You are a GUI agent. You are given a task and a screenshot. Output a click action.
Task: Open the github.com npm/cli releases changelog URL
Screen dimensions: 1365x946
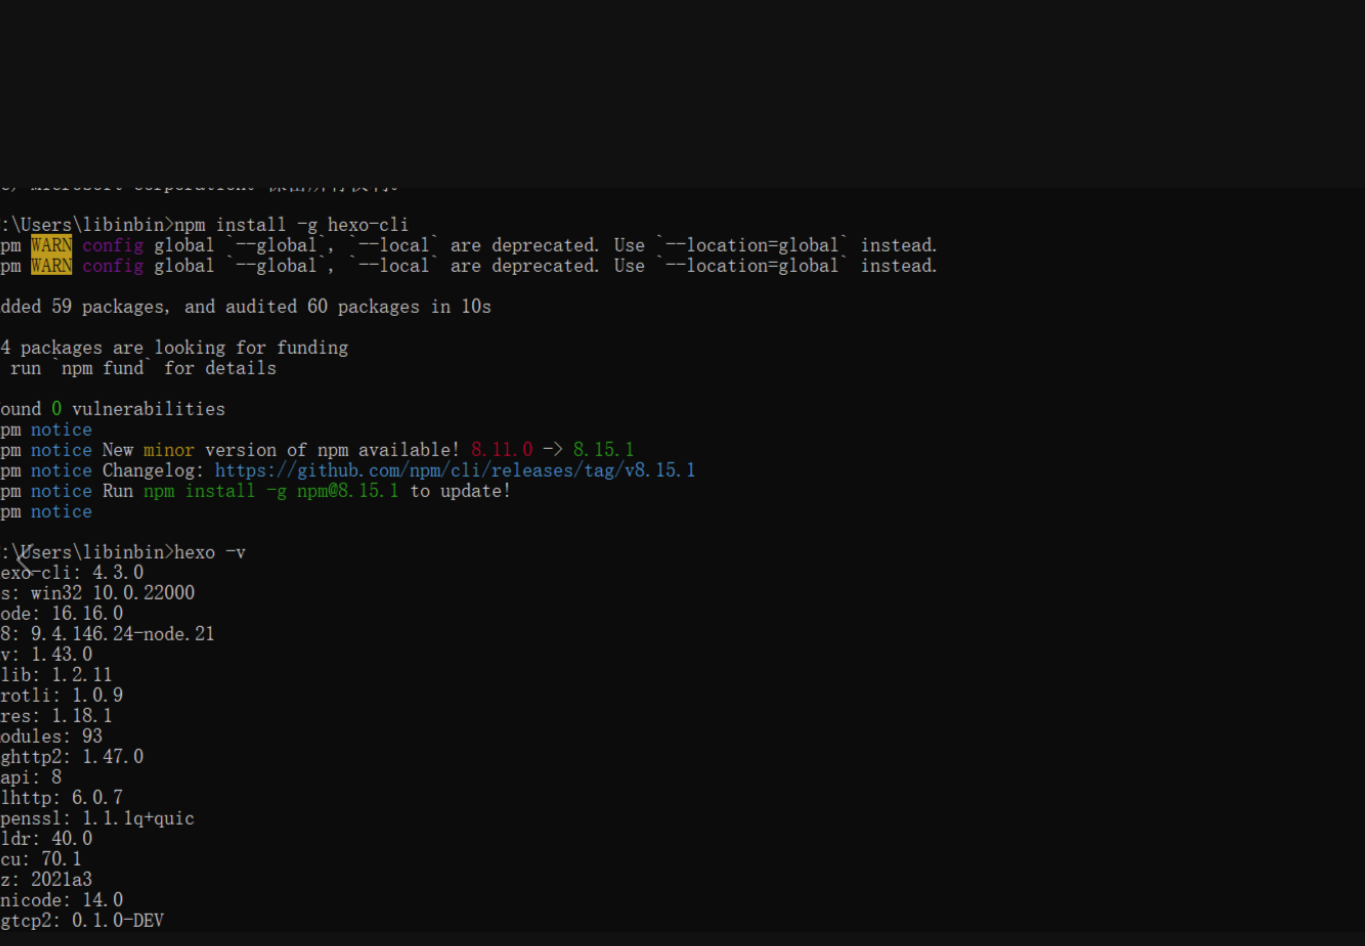[455, 470]
